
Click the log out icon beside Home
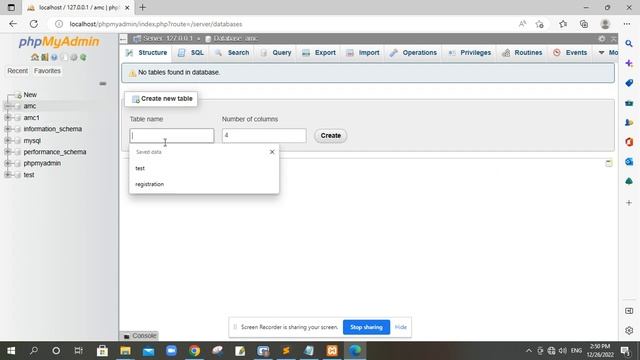point(44,58)
